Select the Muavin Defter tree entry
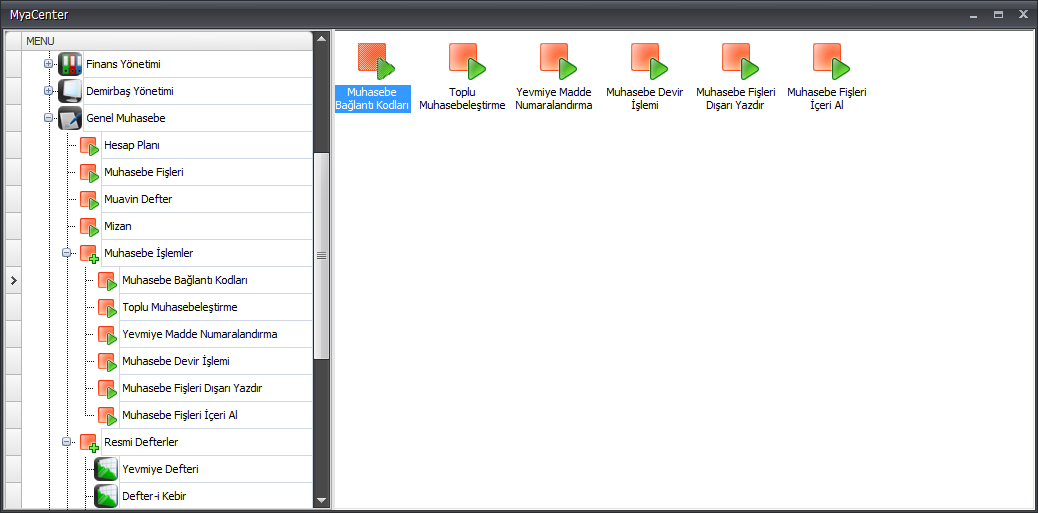1038x513 pixels. [x=138, y=199]
